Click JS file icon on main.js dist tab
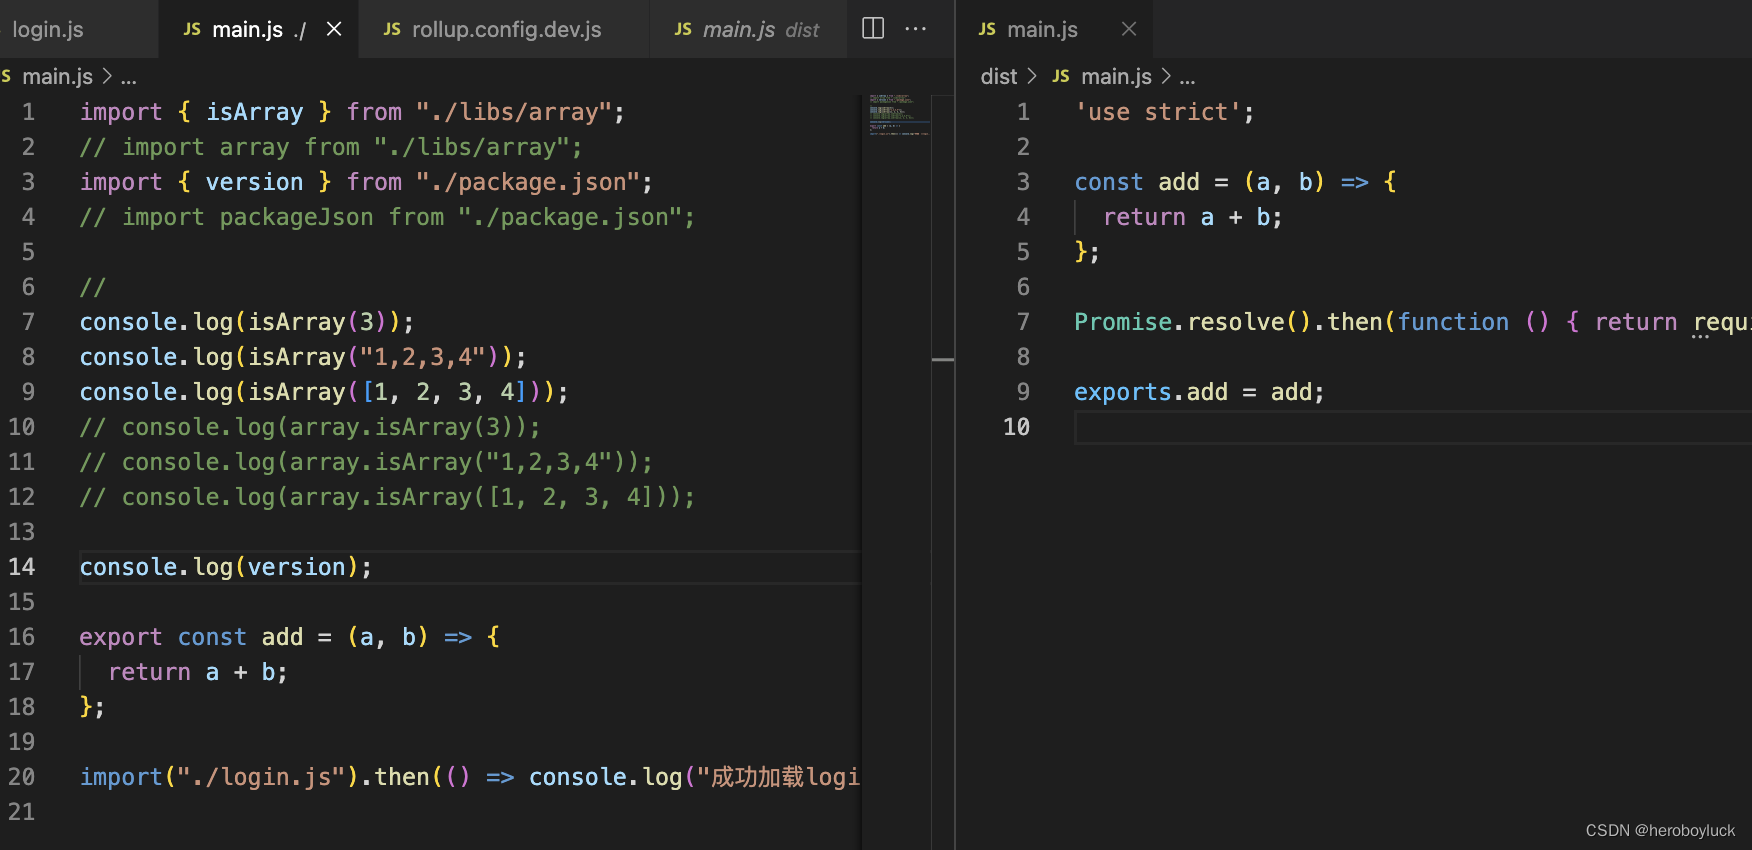Image resolution: width=1752 pixels, height=850 pixels. pos(683,29)
